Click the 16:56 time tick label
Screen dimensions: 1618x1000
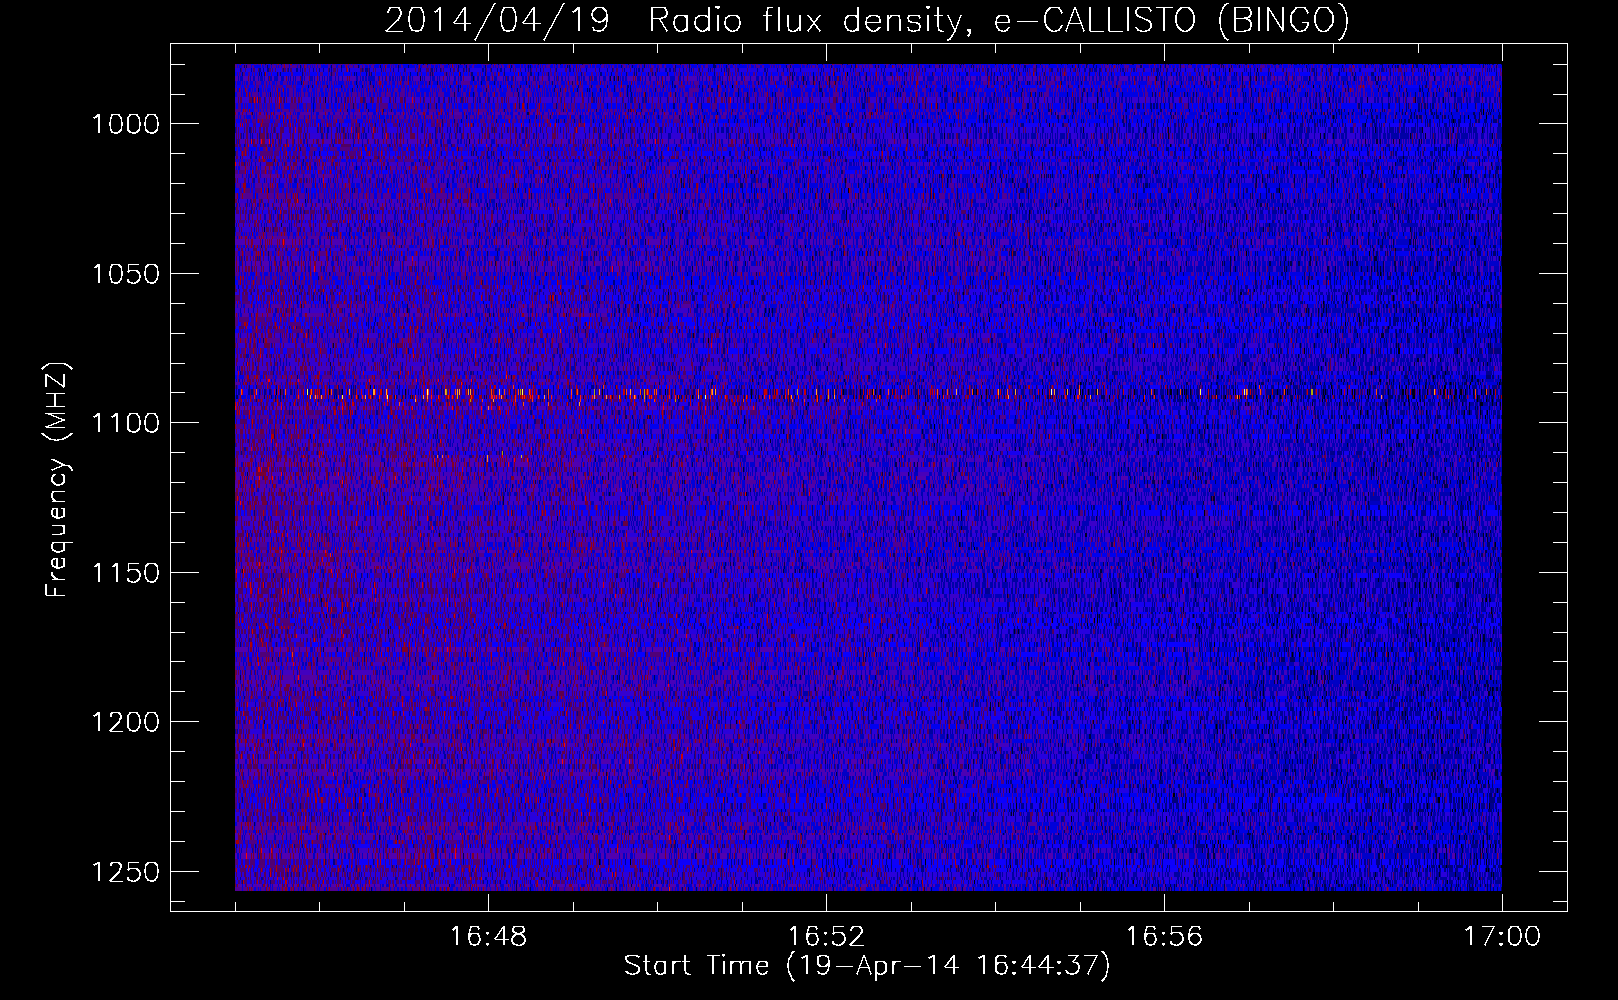click(x=1164, y=937)
